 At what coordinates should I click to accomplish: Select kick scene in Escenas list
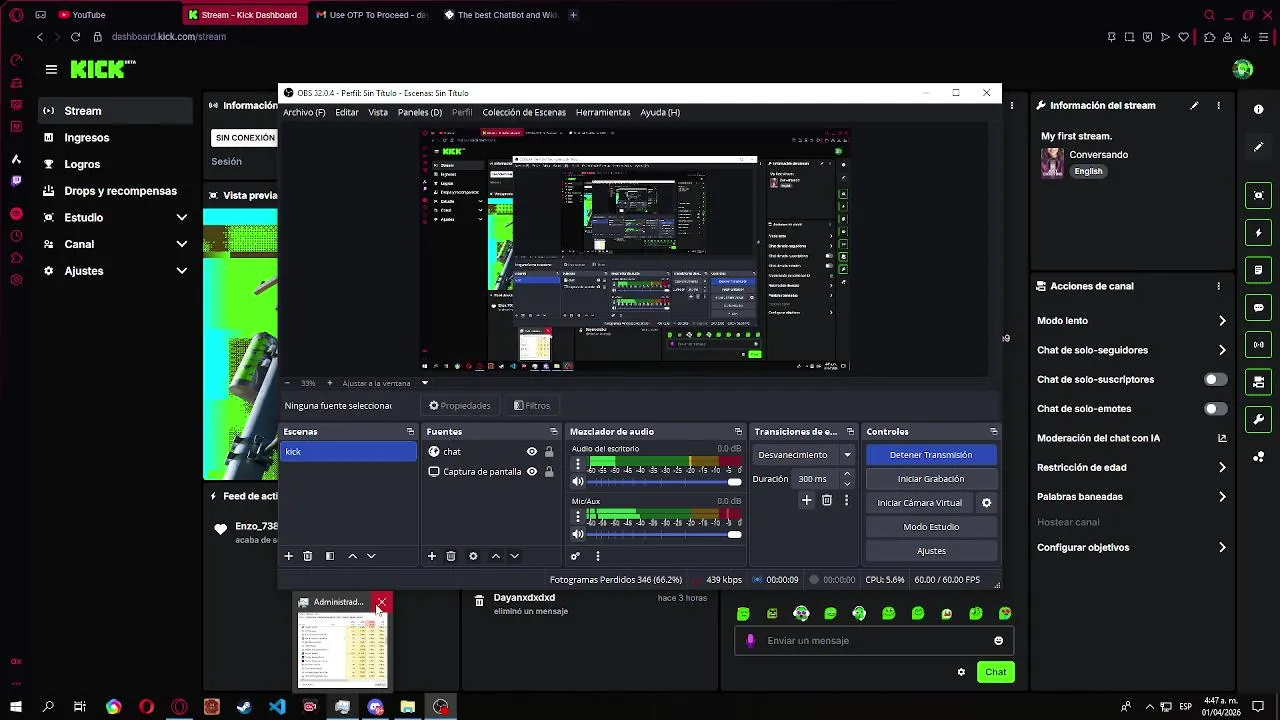coord(348,452)
